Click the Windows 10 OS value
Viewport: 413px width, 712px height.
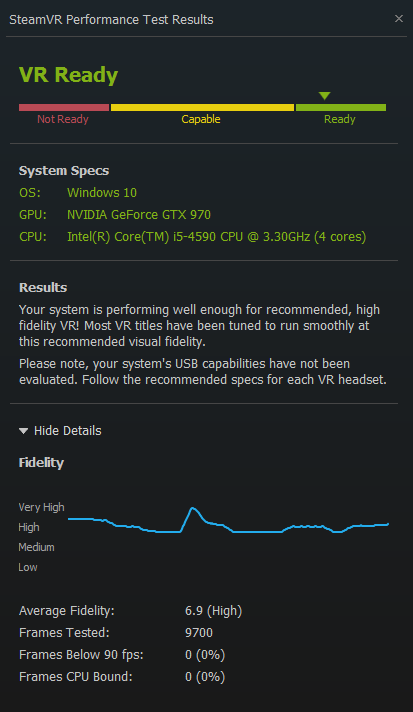102,193
